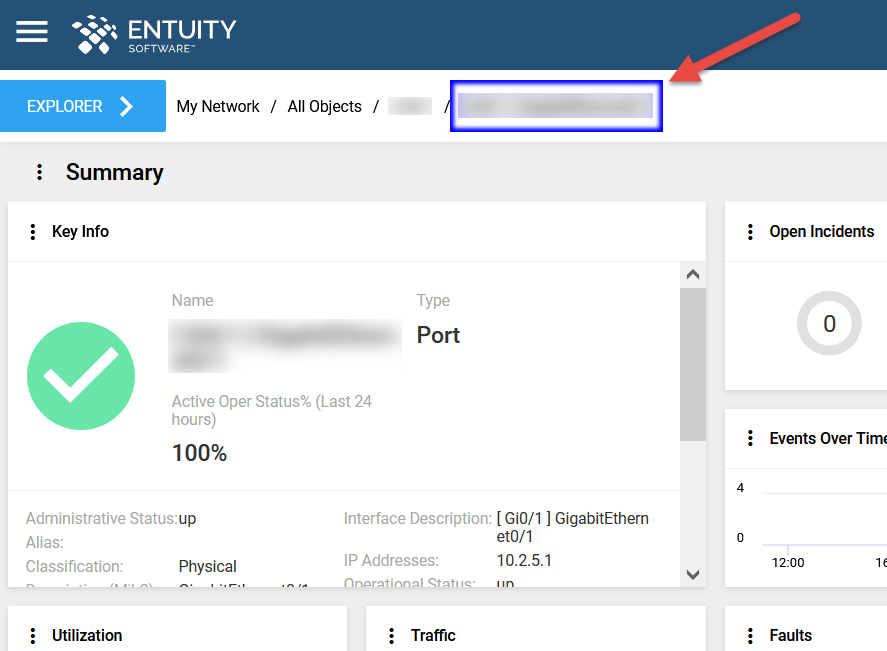Click the 100% oper status value
887x651 pixels.
199,452
